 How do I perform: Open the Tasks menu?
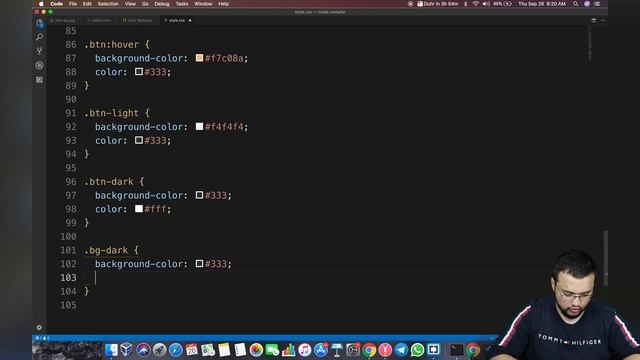182,4
